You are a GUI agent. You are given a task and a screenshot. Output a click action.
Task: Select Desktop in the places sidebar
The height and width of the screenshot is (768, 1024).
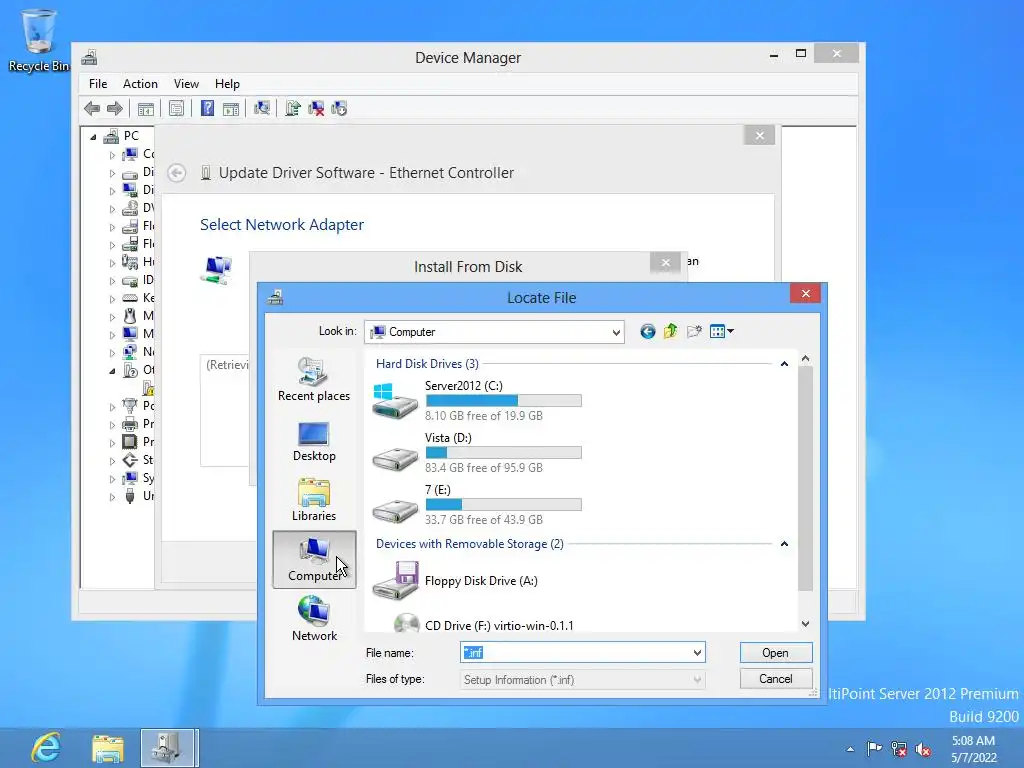click(313, 441)
